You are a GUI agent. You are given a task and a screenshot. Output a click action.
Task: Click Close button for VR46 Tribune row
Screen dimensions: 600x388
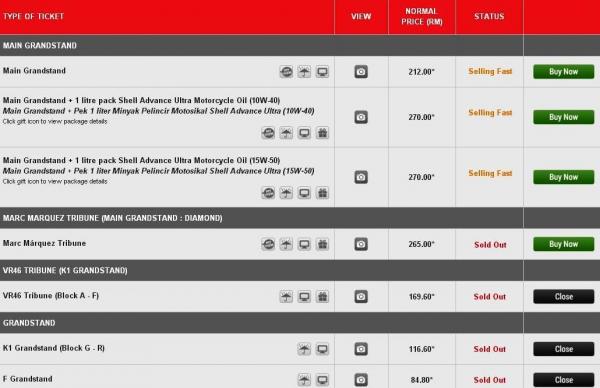[x=564, y=297]
